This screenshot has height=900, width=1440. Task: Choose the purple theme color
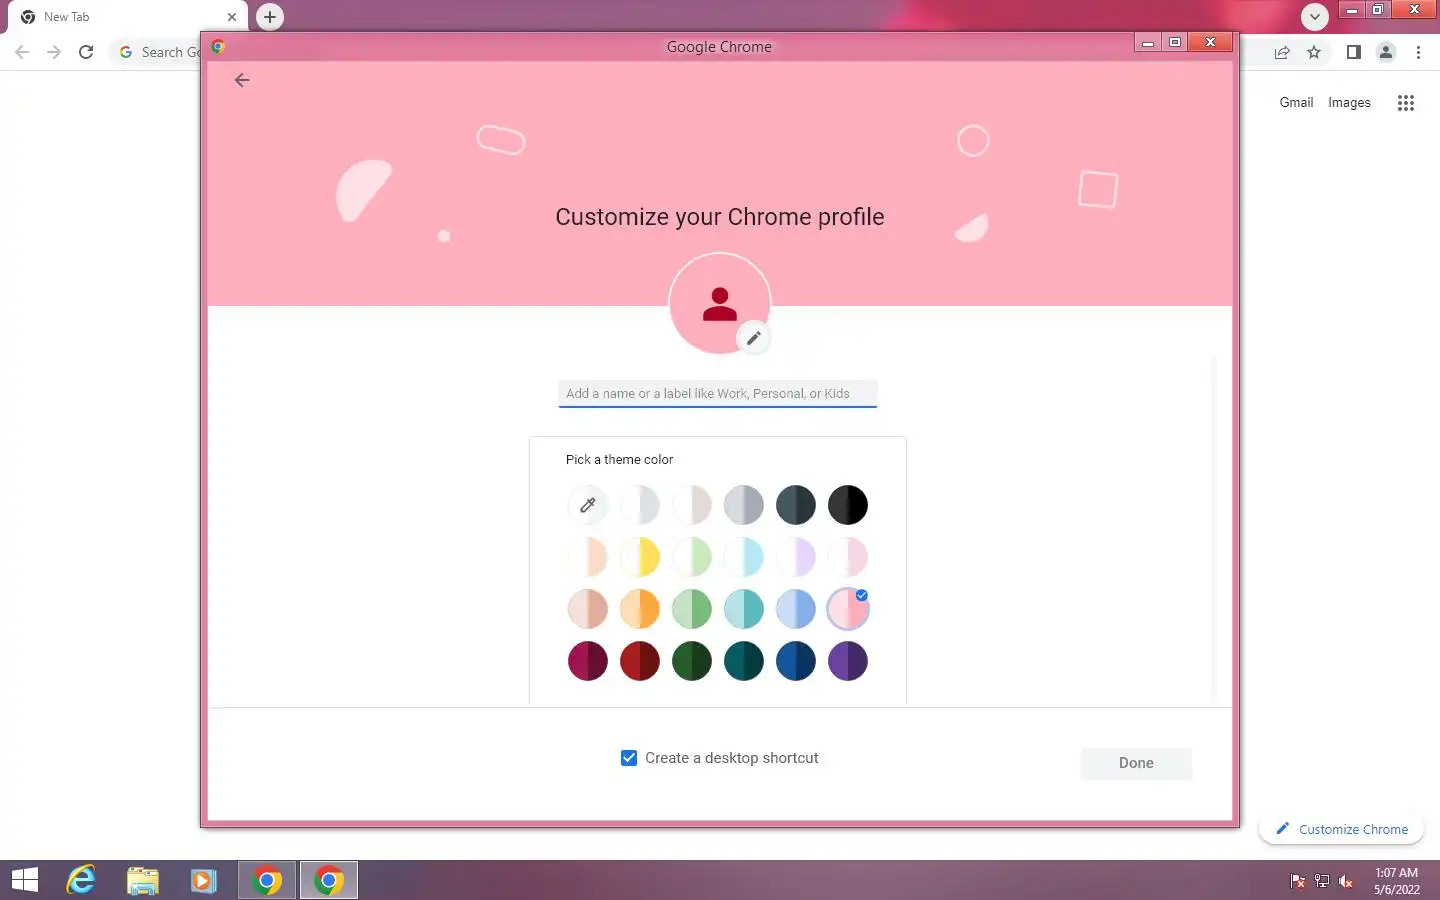click(x=848, y=661)
